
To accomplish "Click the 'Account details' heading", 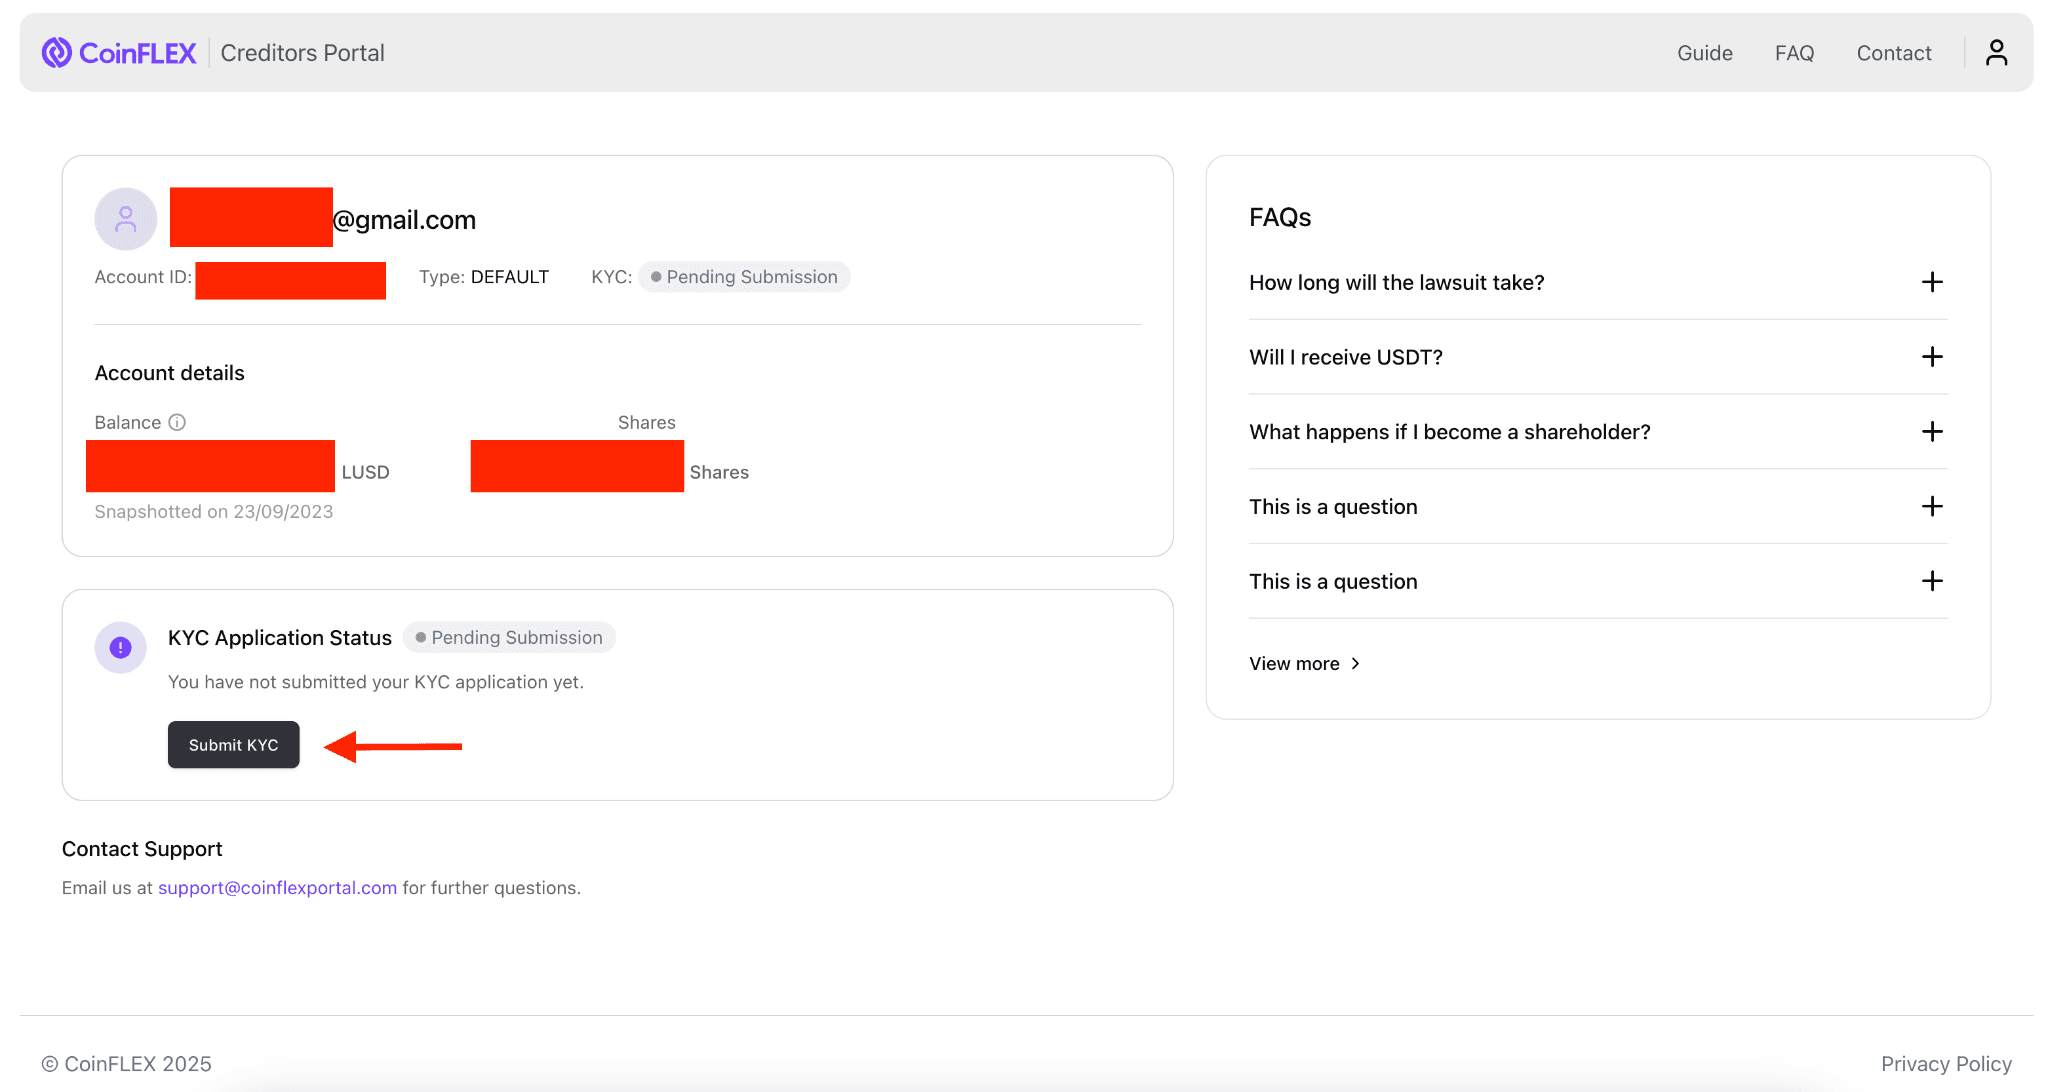I will coord(169,373).
